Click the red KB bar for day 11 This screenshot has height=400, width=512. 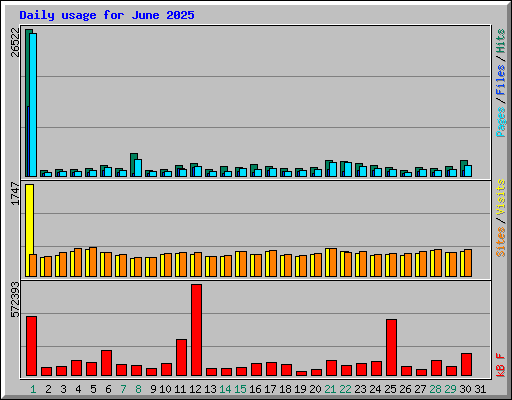click(x=181, y=358)
